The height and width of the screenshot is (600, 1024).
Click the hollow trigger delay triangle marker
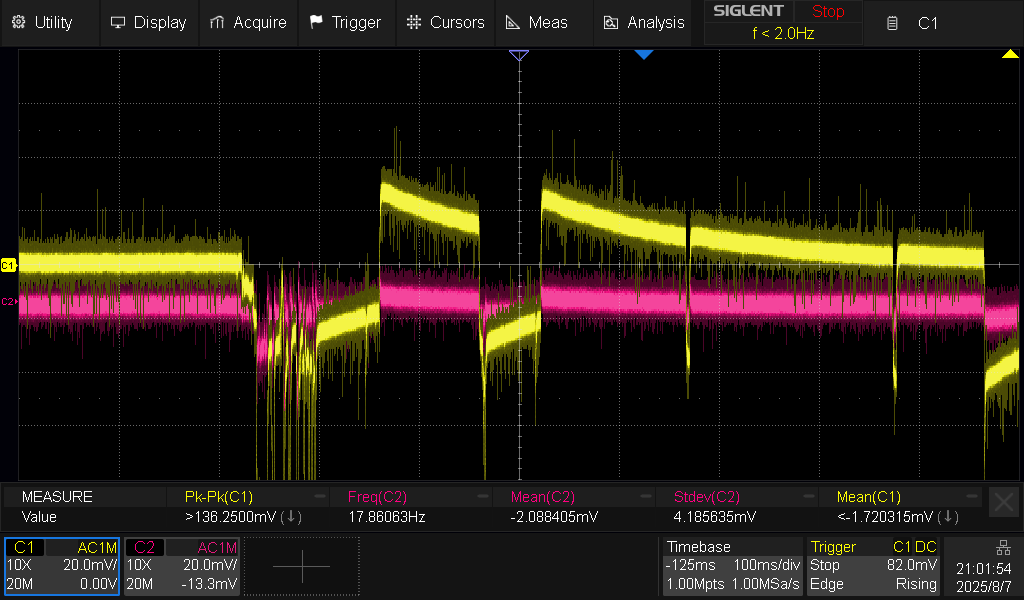click(518, 56)
